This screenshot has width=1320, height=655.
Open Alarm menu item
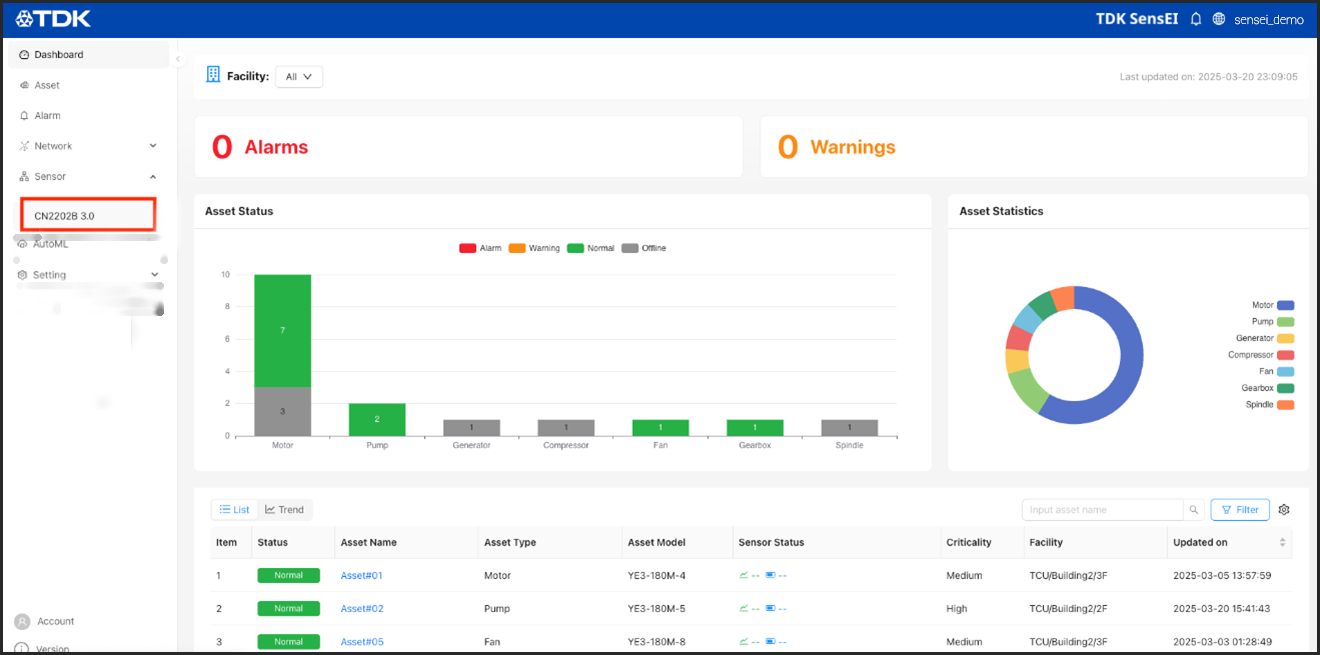click(x=89, y=116)
